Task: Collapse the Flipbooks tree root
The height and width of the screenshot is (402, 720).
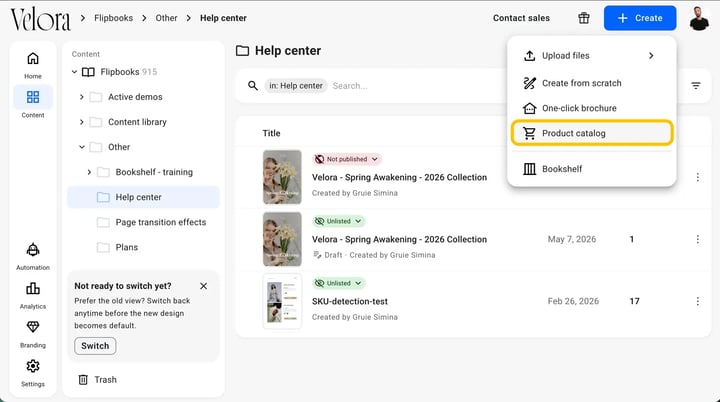Action: click(74, 72)
